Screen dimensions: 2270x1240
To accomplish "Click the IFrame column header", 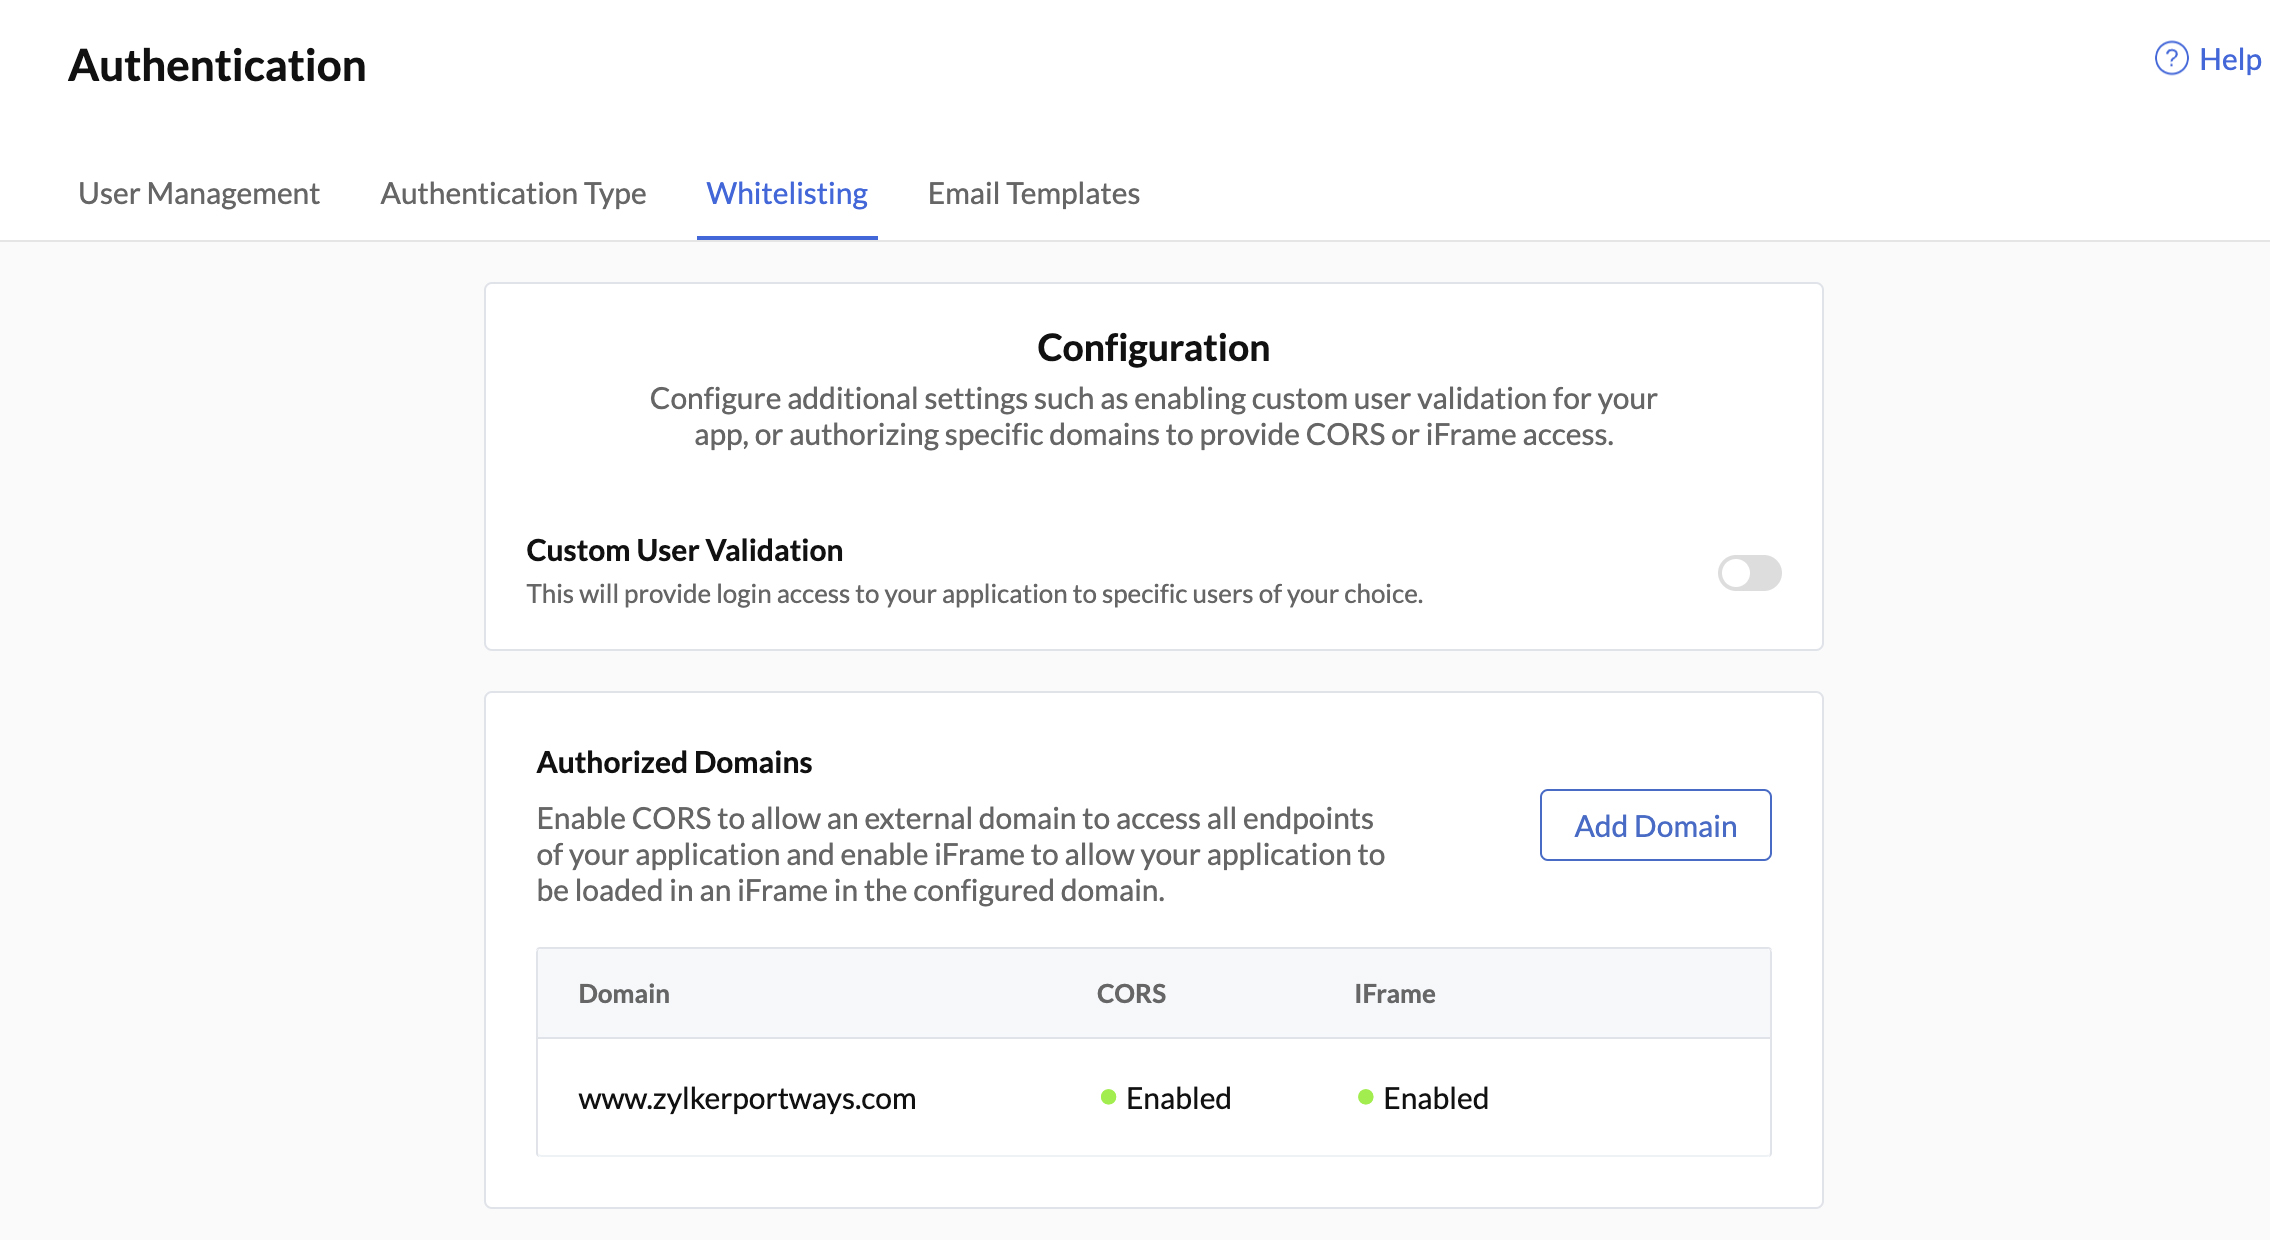I will [x=1394, y=993].
